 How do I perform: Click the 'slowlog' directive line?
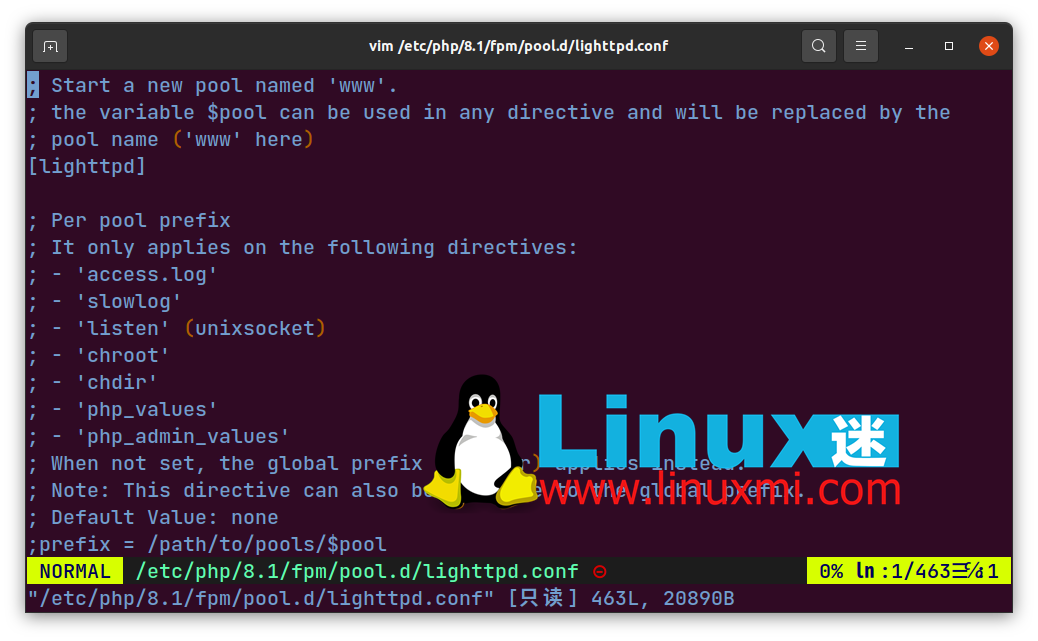coord(105,302)
